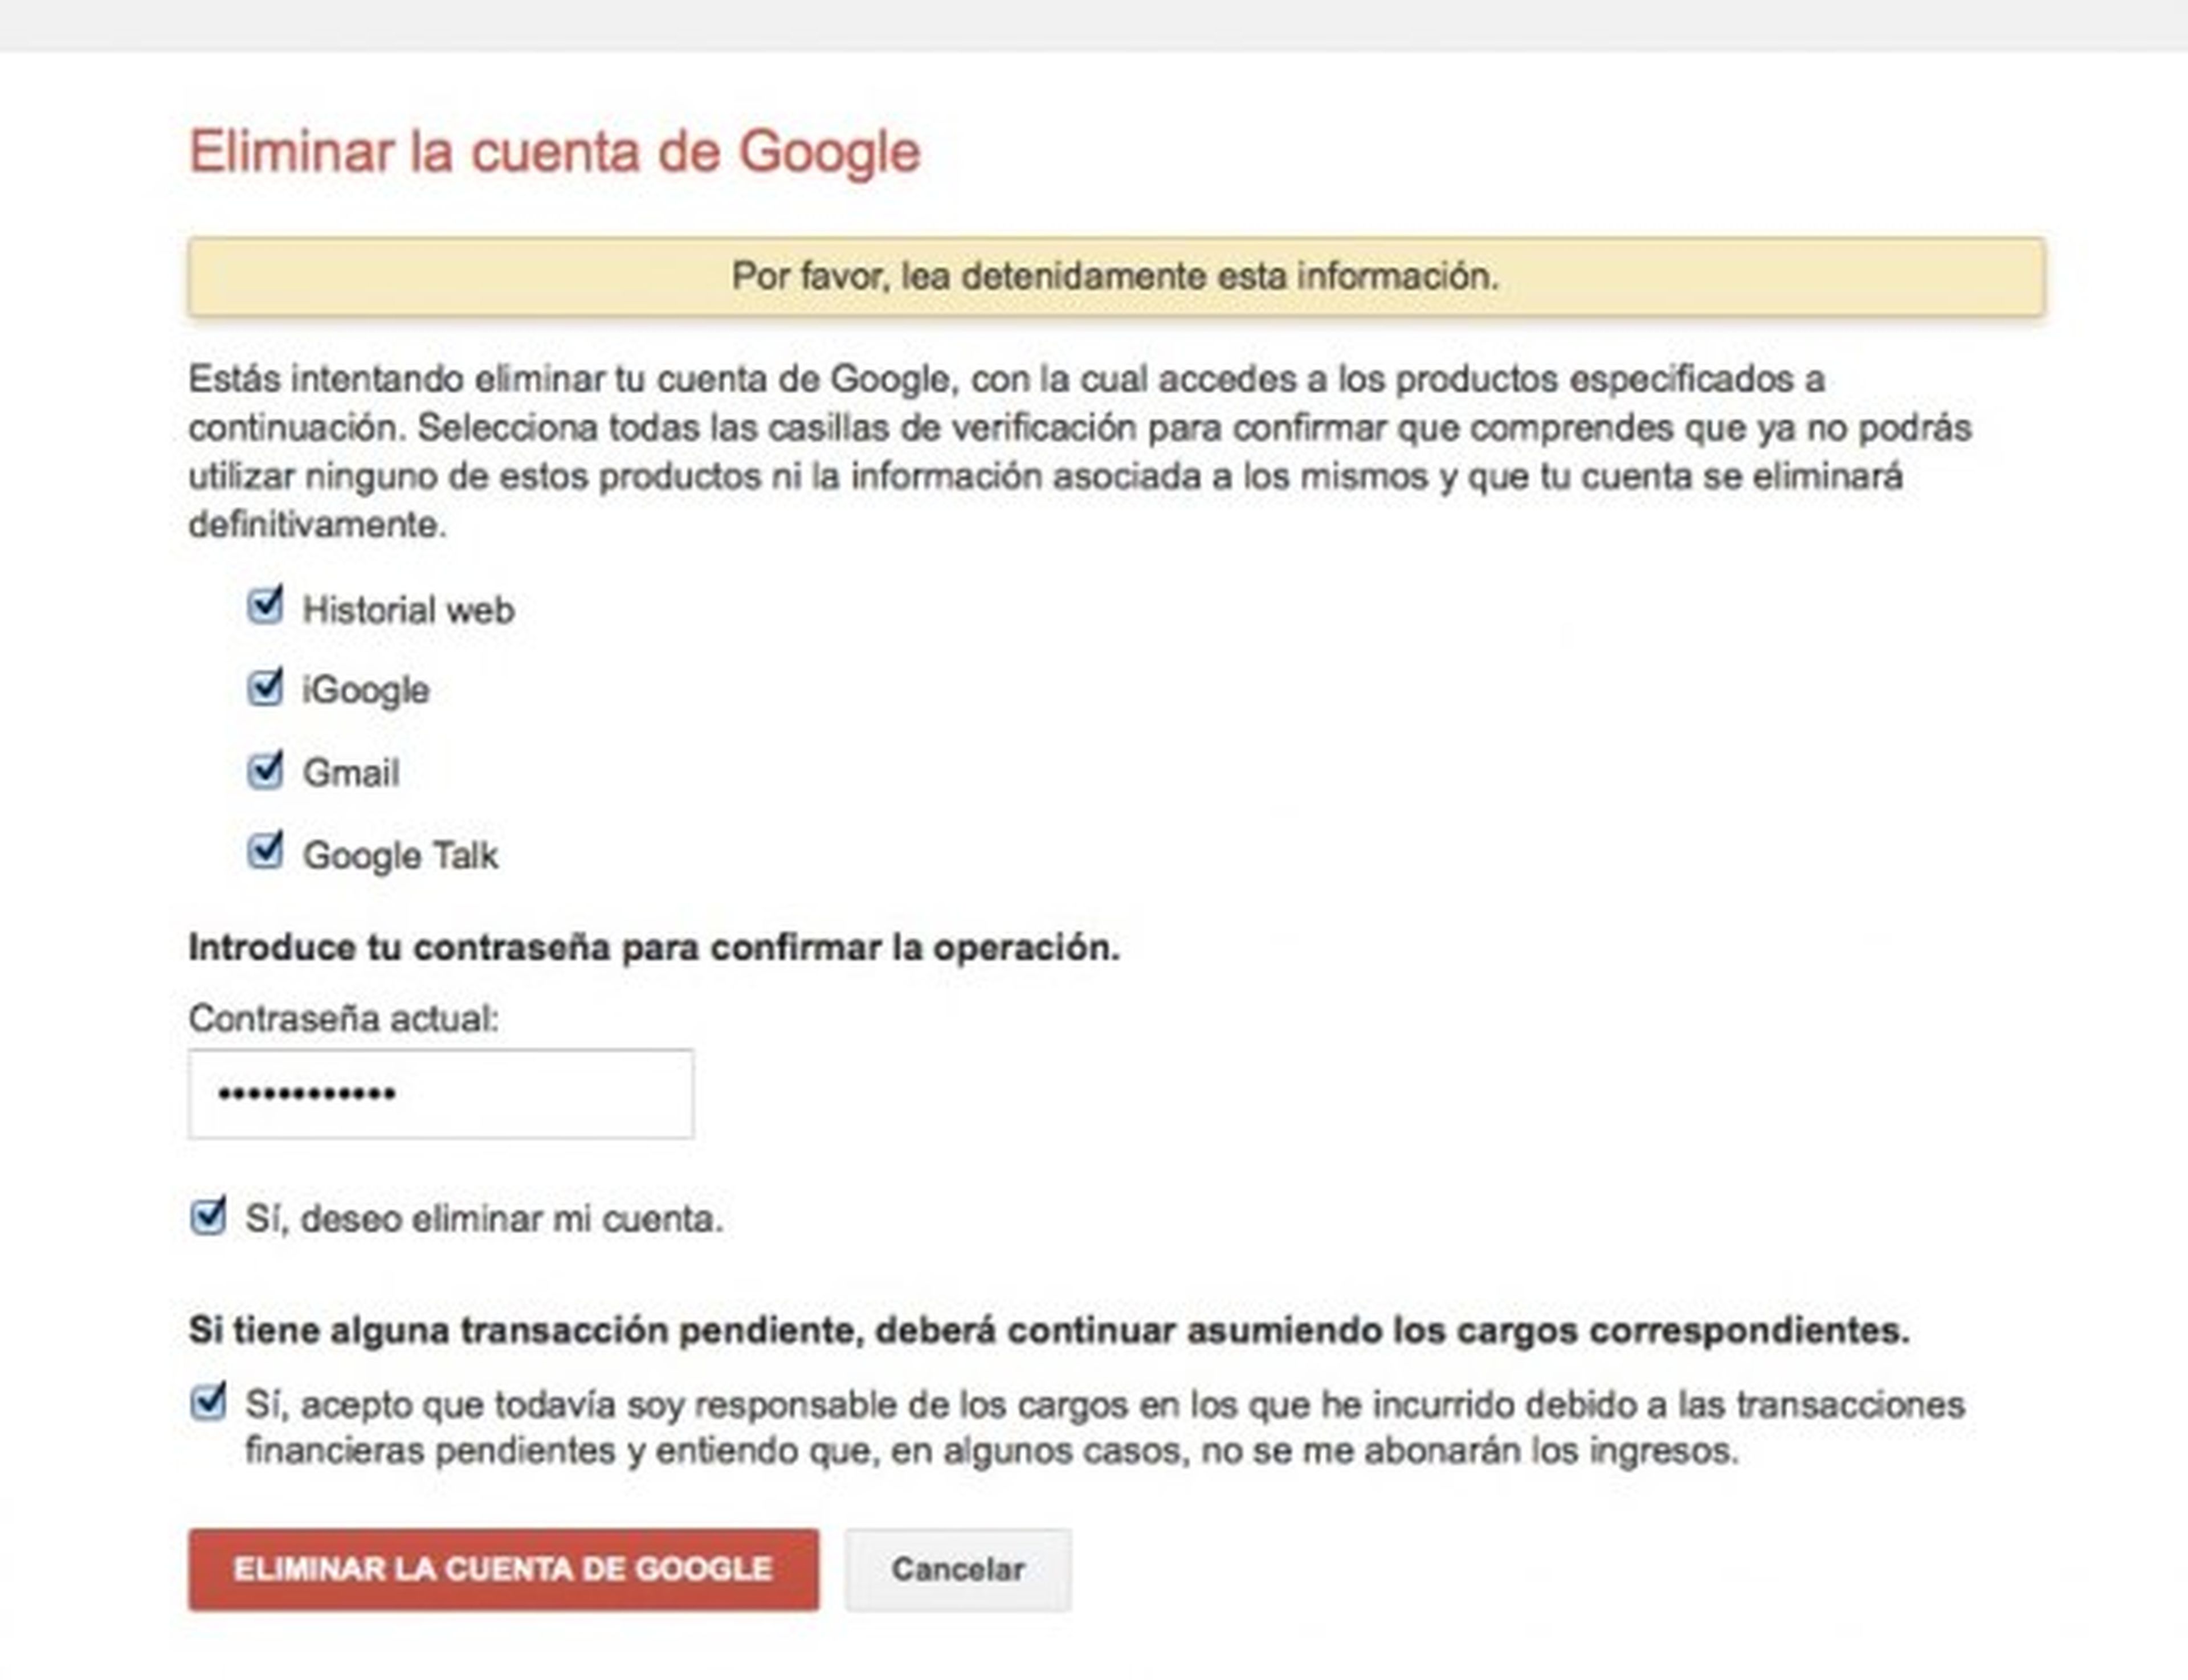Click the 'iGoogle' label text

pyautogui.click(x=366, y=690)
